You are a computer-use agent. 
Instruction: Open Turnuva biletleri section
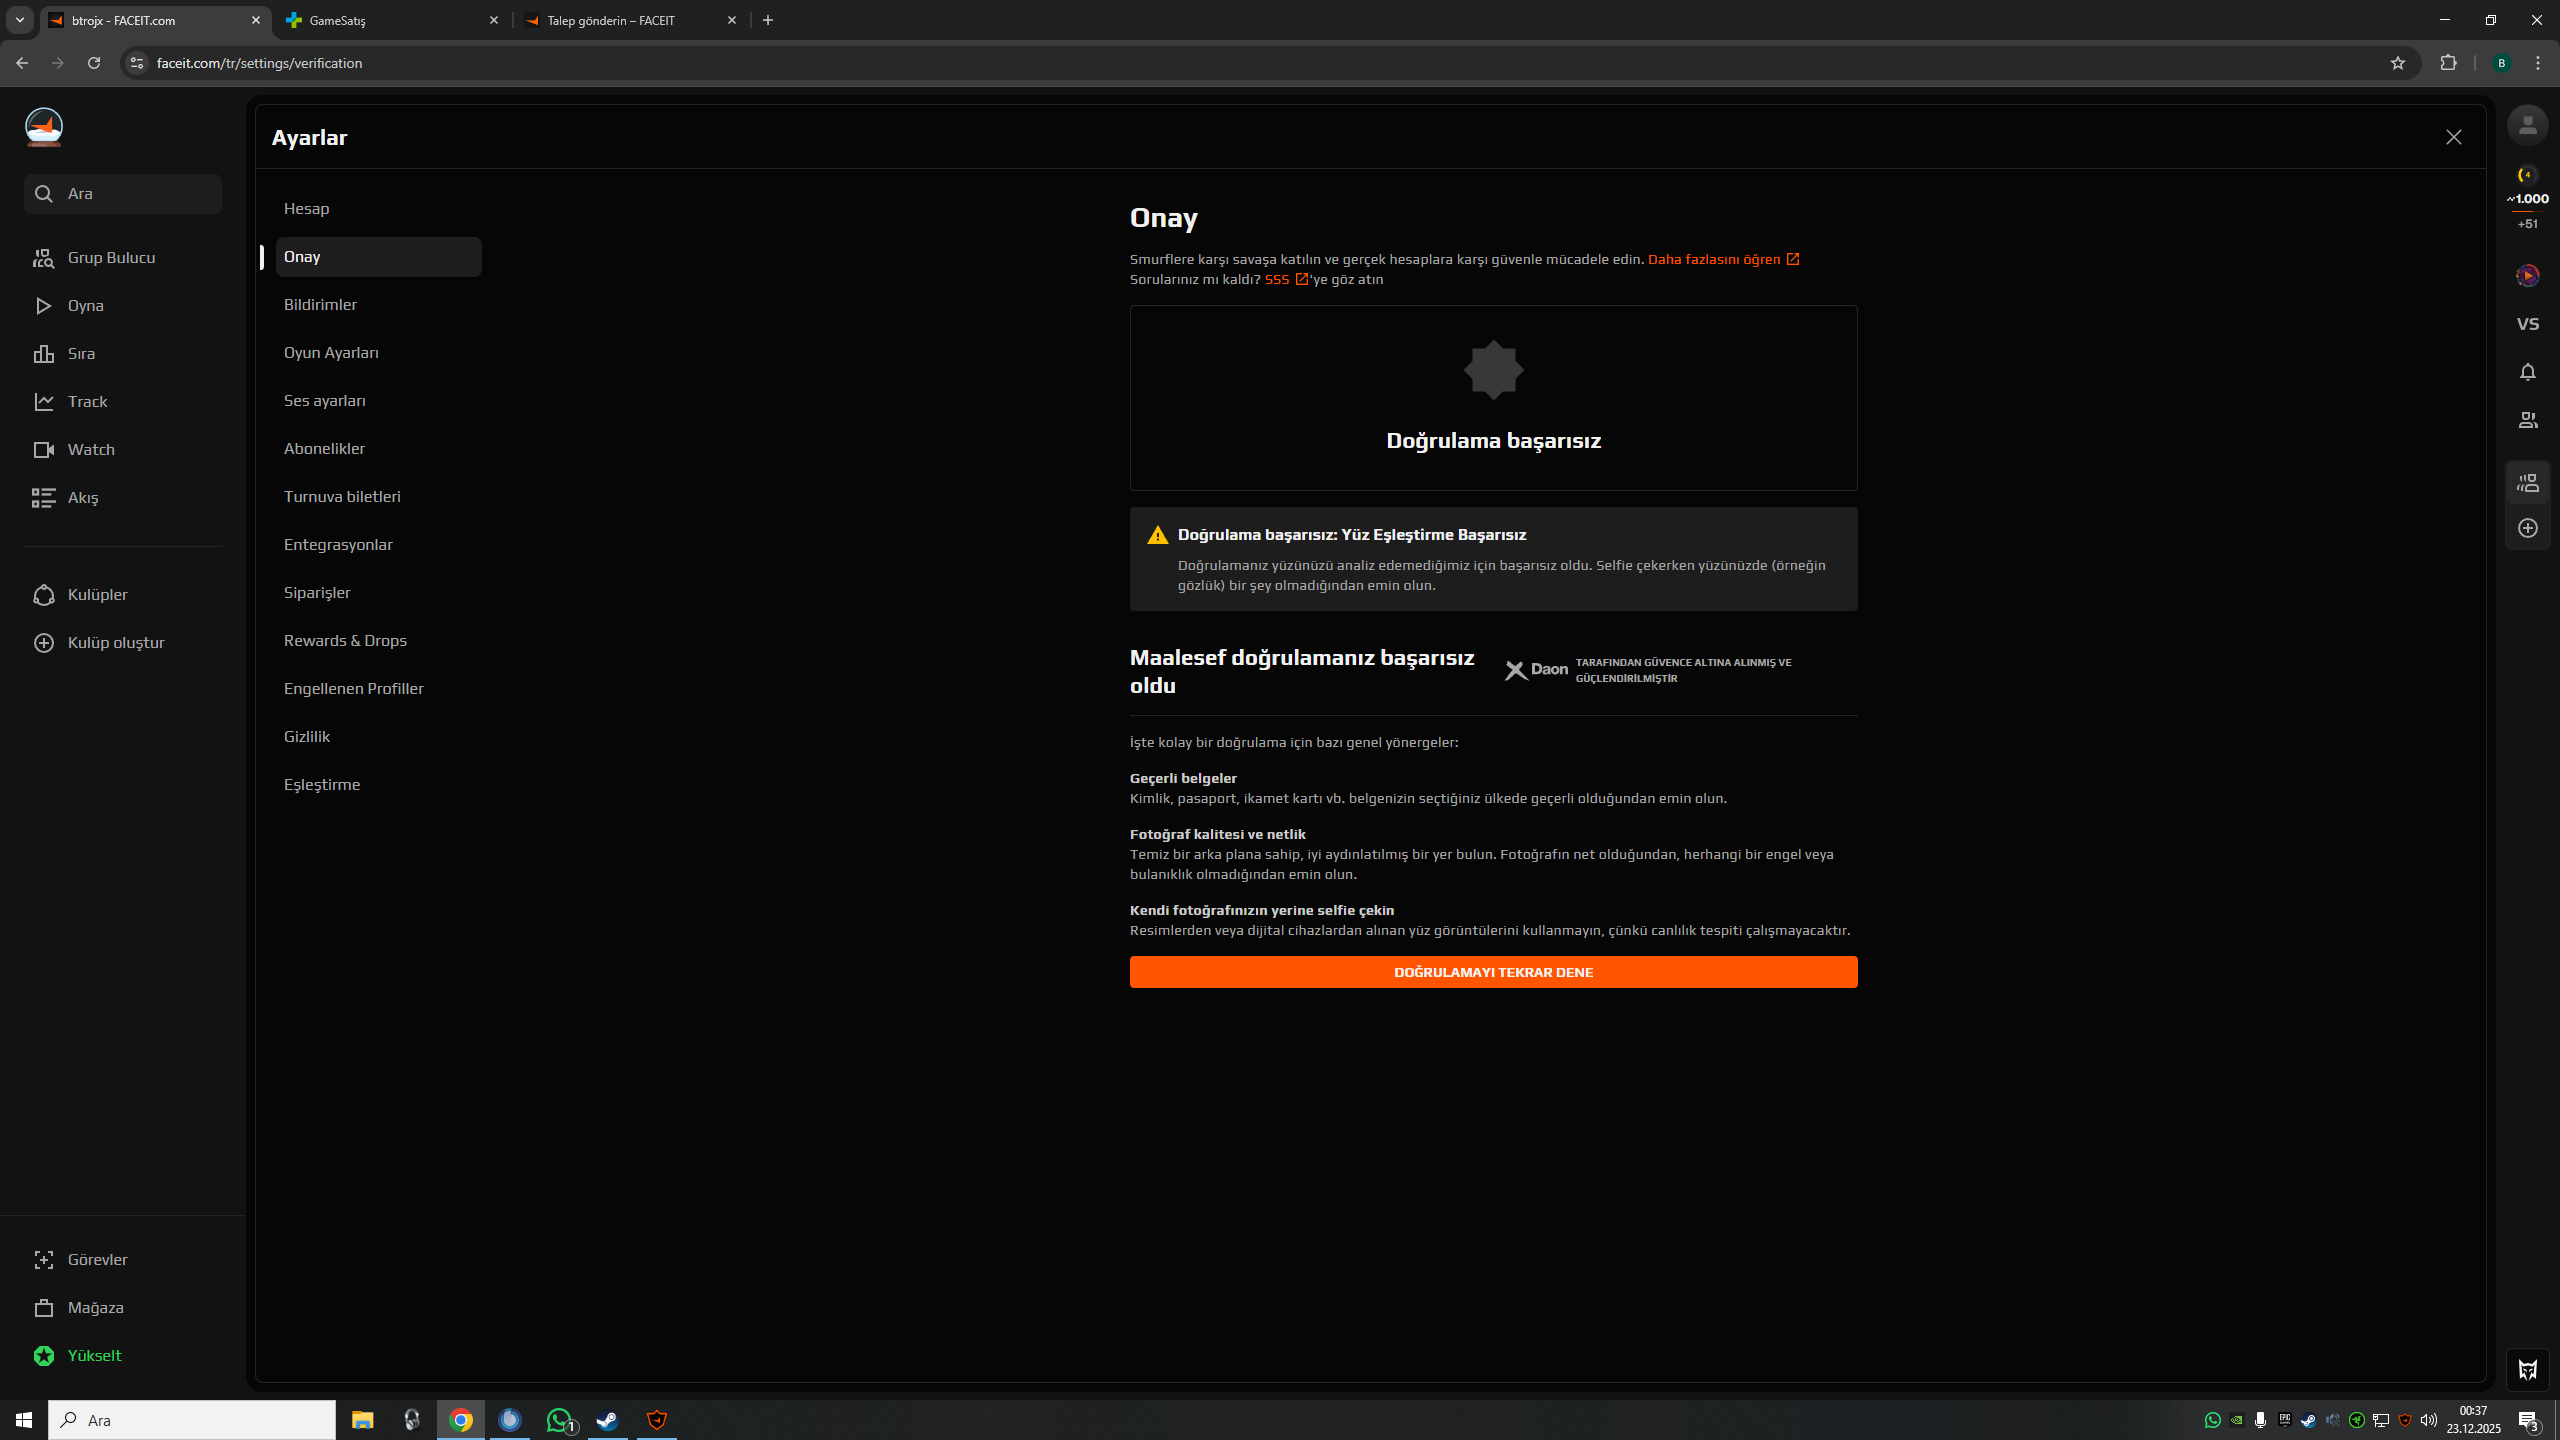(x=378, y=497)
